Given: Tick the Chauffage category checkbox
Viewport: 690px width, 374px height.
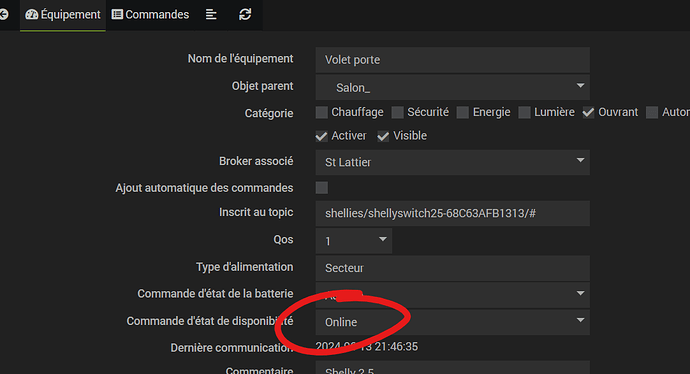Looking at the screenshot, I should (x=322, y=113).
